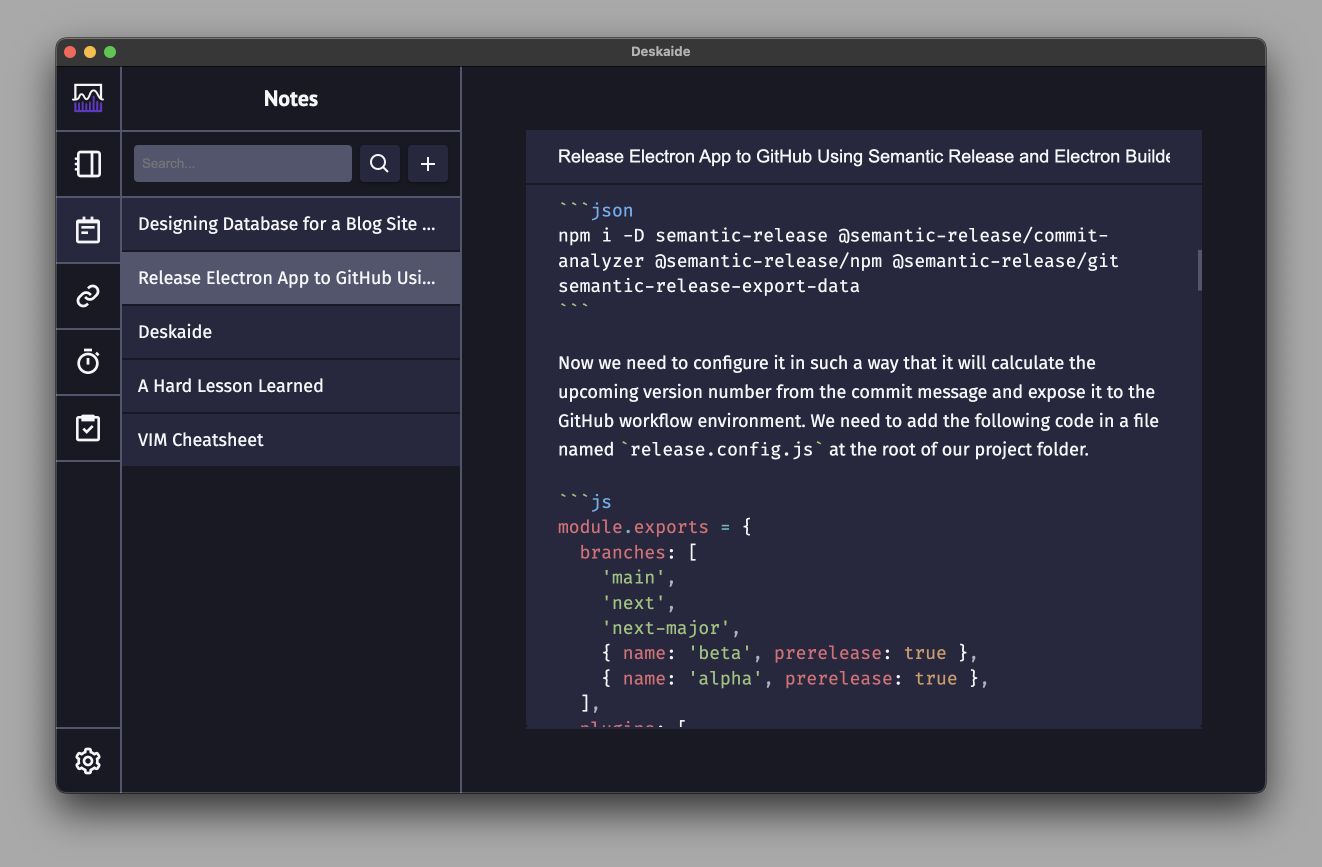
Task: Open the 'VIM Cheatsheet' note
Action: (x=291, y=440)
